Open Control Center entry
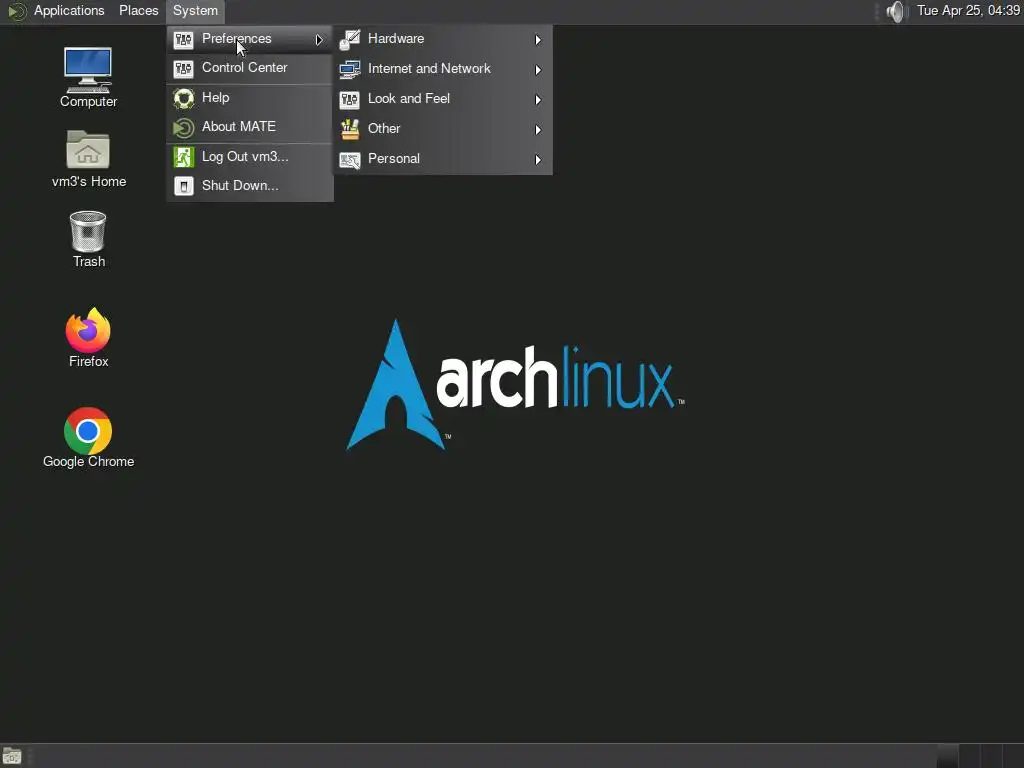Viewport: 1024px width, 768px height. coord(249,68)
